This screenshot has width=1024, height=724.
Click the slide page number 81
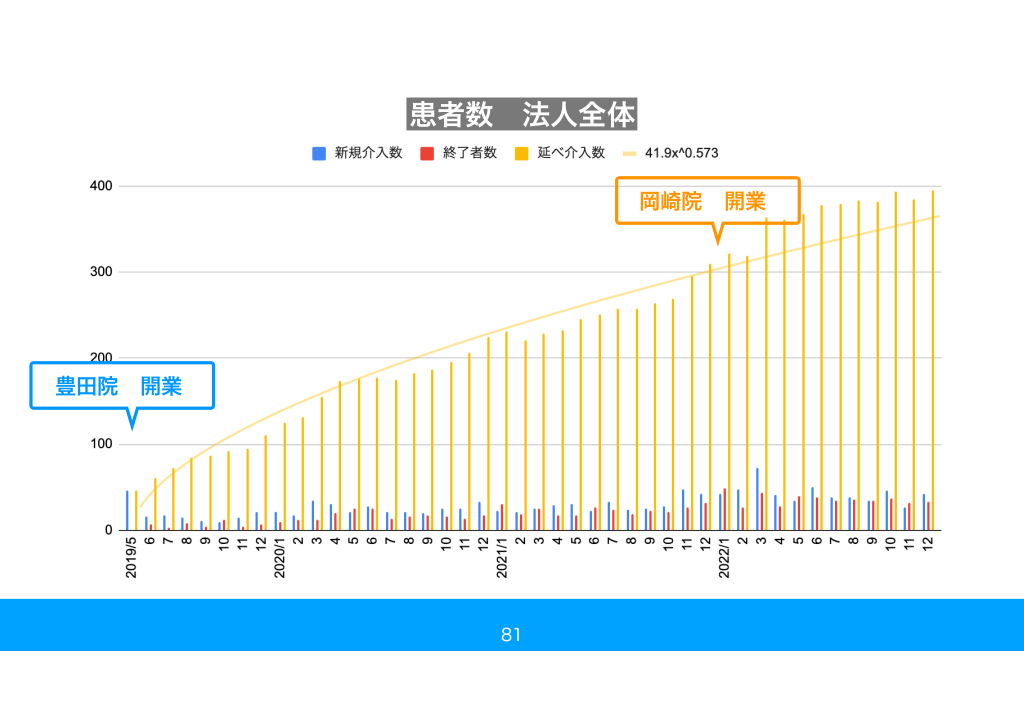pos(511,635)
